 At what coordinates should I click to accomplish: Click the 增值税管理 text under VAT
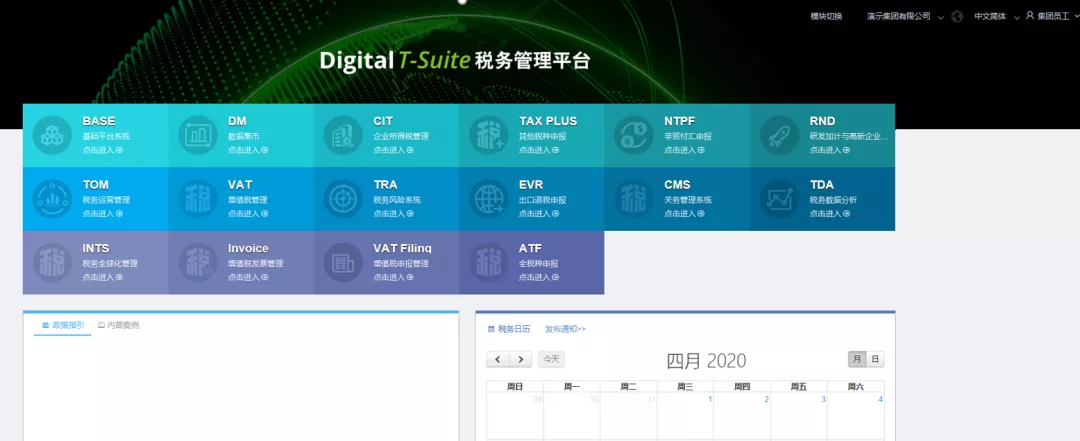(248, 201)
